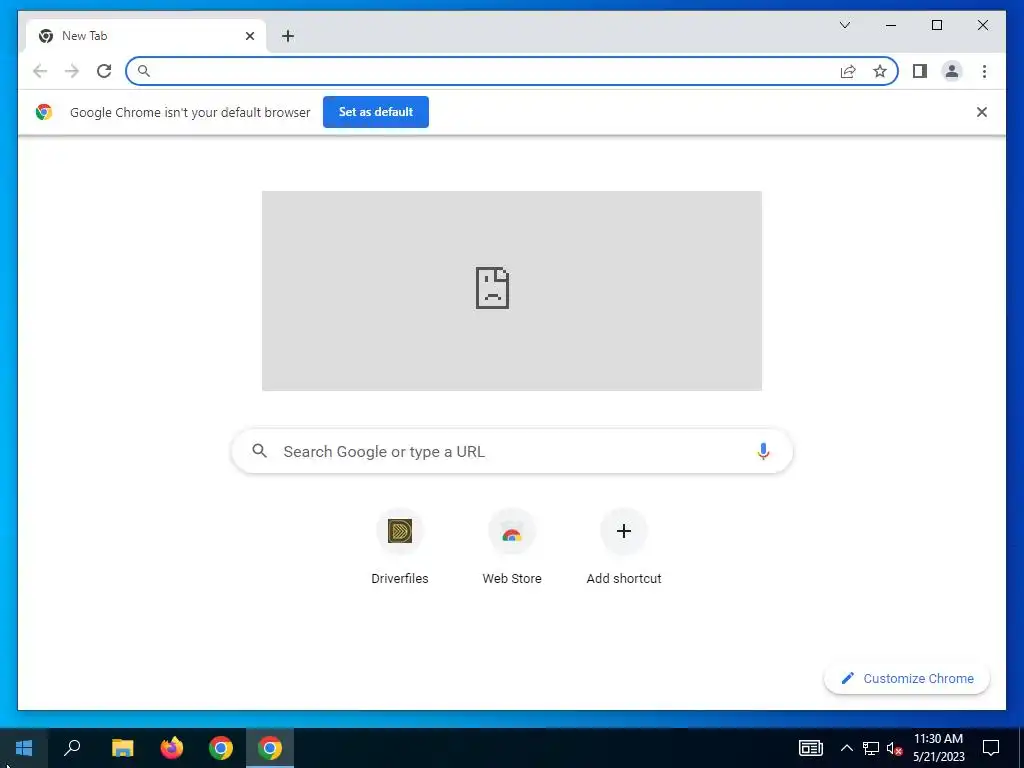Open the side panel icon
The image size is (1024, 768).
tap(920, 71)
